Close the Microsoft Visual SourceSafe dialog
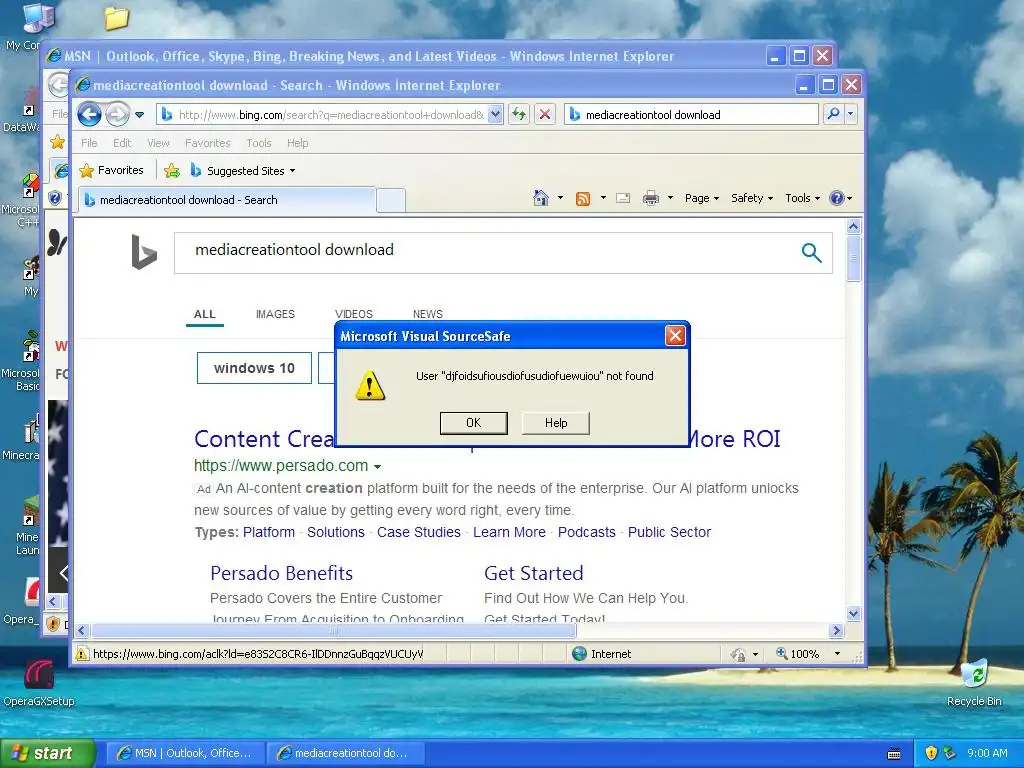Screen dimensions: 1024x768 (675, 336)
